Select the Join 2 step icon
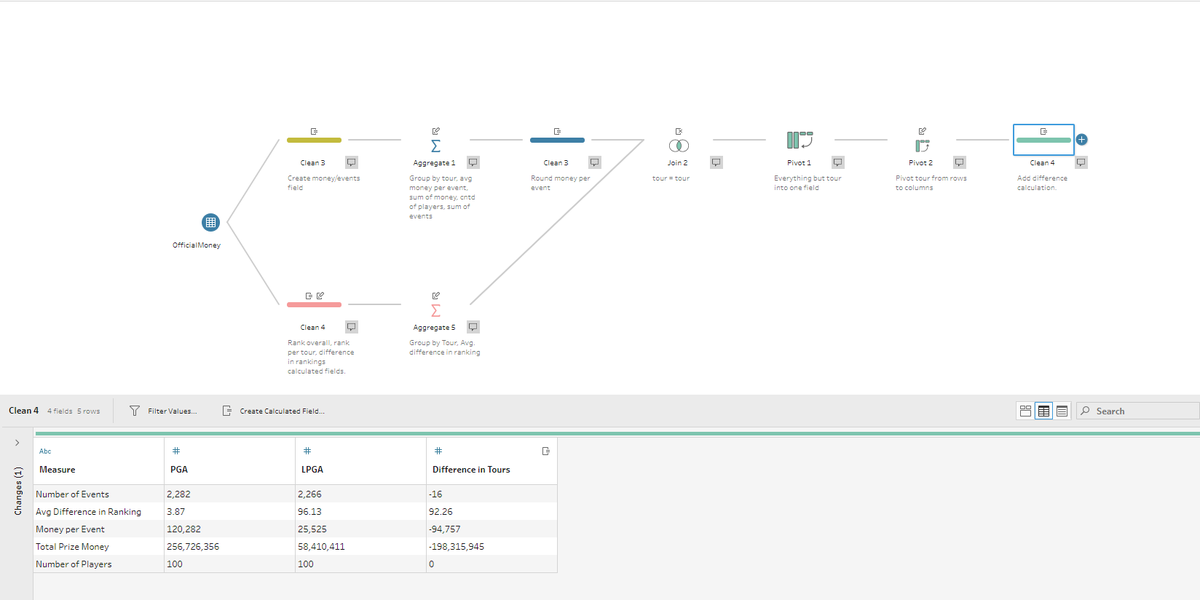 [x=678, y=144]
